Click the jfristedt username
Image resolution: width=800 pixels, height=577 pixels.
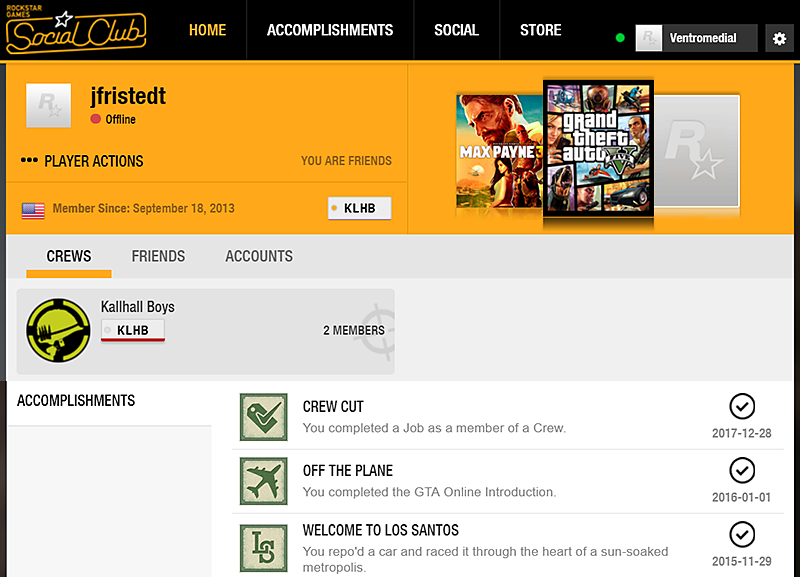tap(128, 95)
